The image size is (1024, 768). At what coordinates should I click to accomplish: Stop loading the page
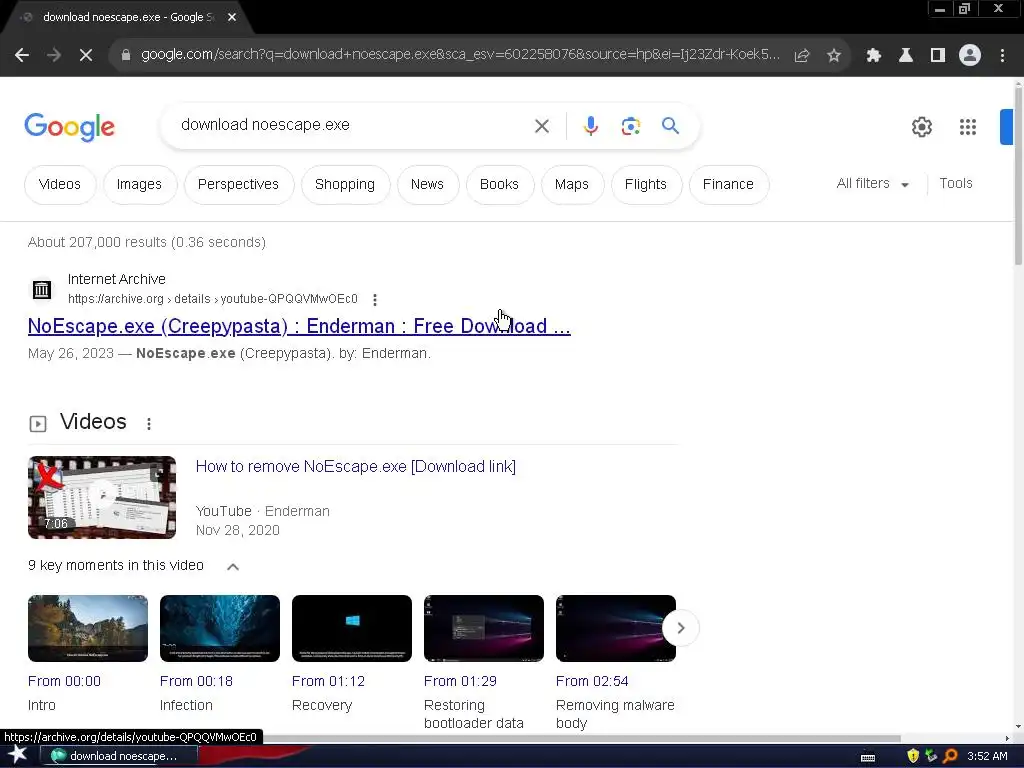(x=86, y=56)
